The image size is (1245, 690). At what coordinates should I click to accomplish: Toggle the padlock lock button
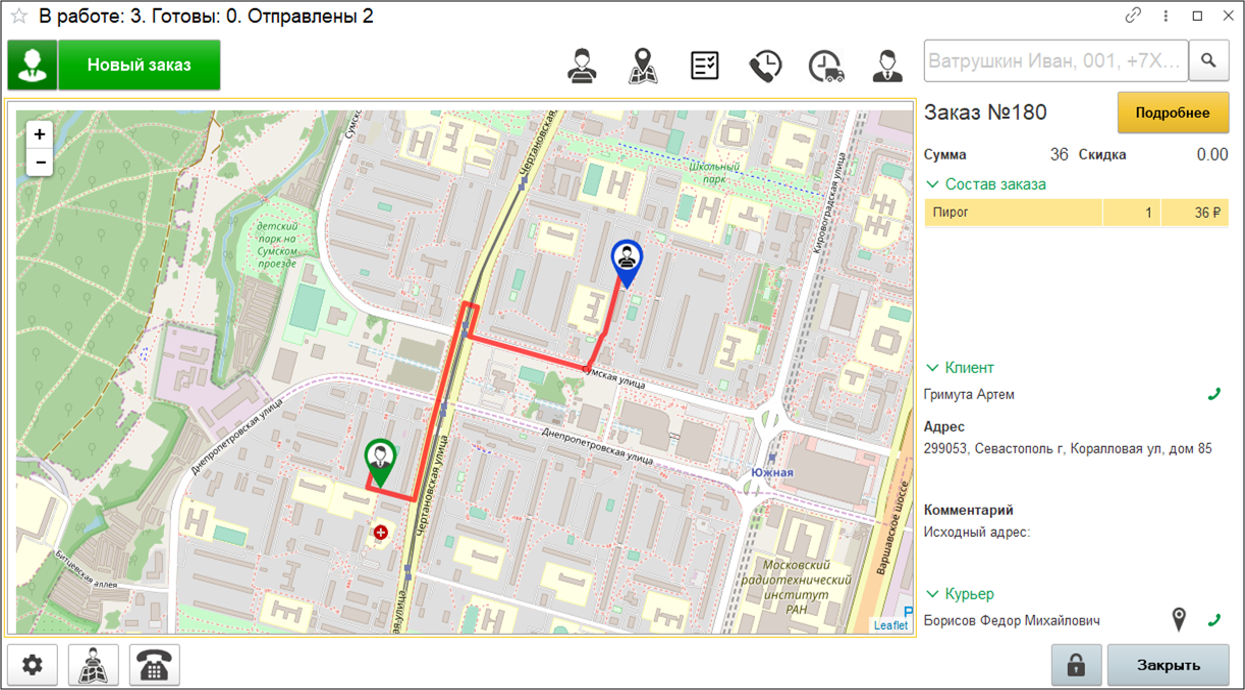point(1076,665)
